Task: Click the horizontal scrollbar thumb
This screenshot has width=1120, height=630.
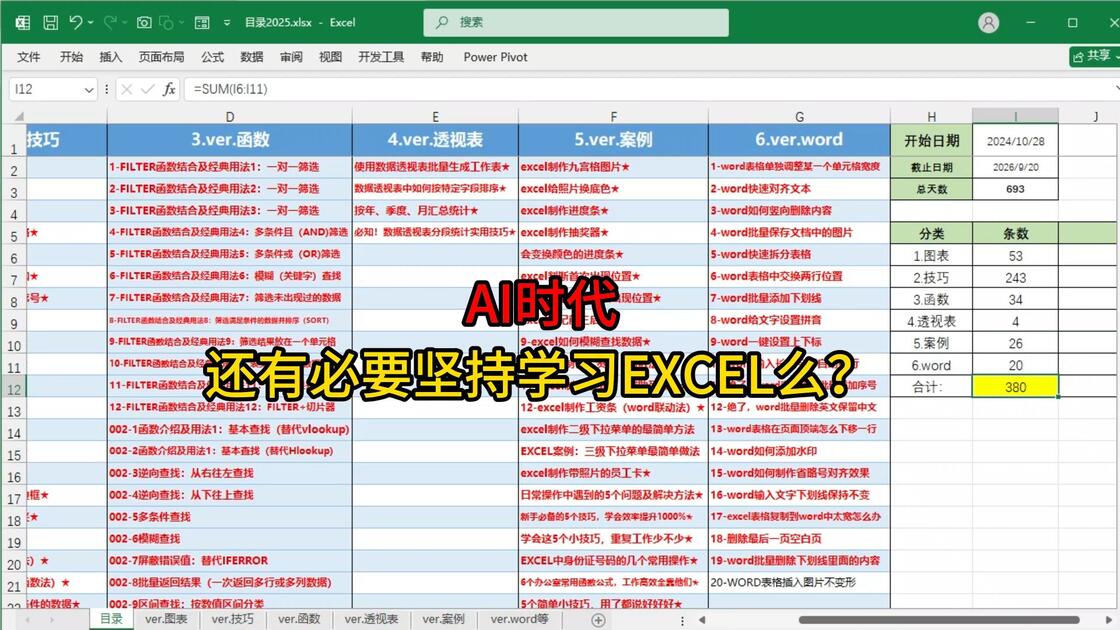Action: [x=939, y=620]
